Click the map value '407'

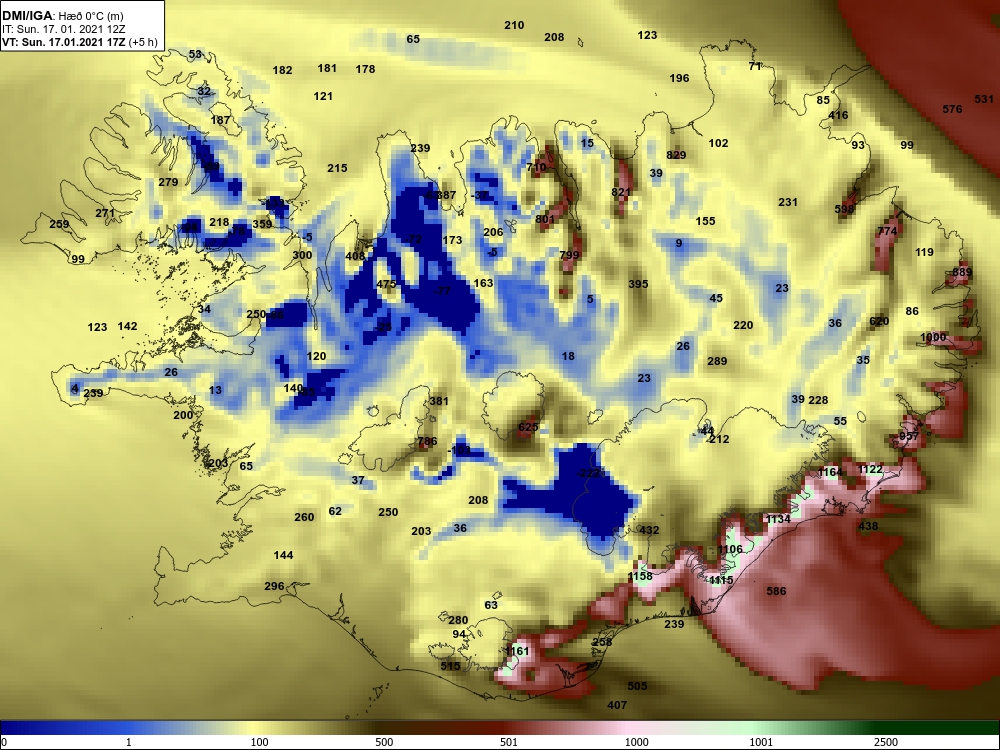[617, 705]
